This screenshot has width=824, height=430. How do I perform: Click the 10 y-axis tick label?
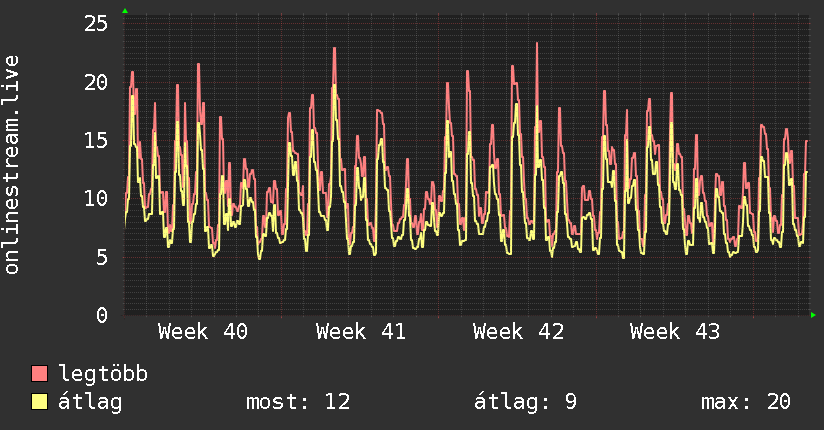click(x=96, y=199)
